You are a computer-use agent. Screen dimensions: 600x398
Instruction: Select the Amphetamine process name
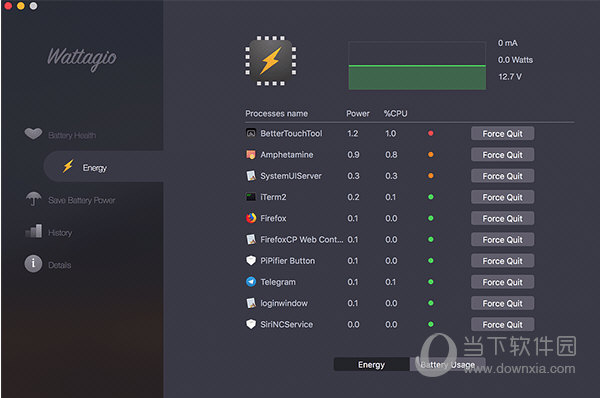click(287, 155)
